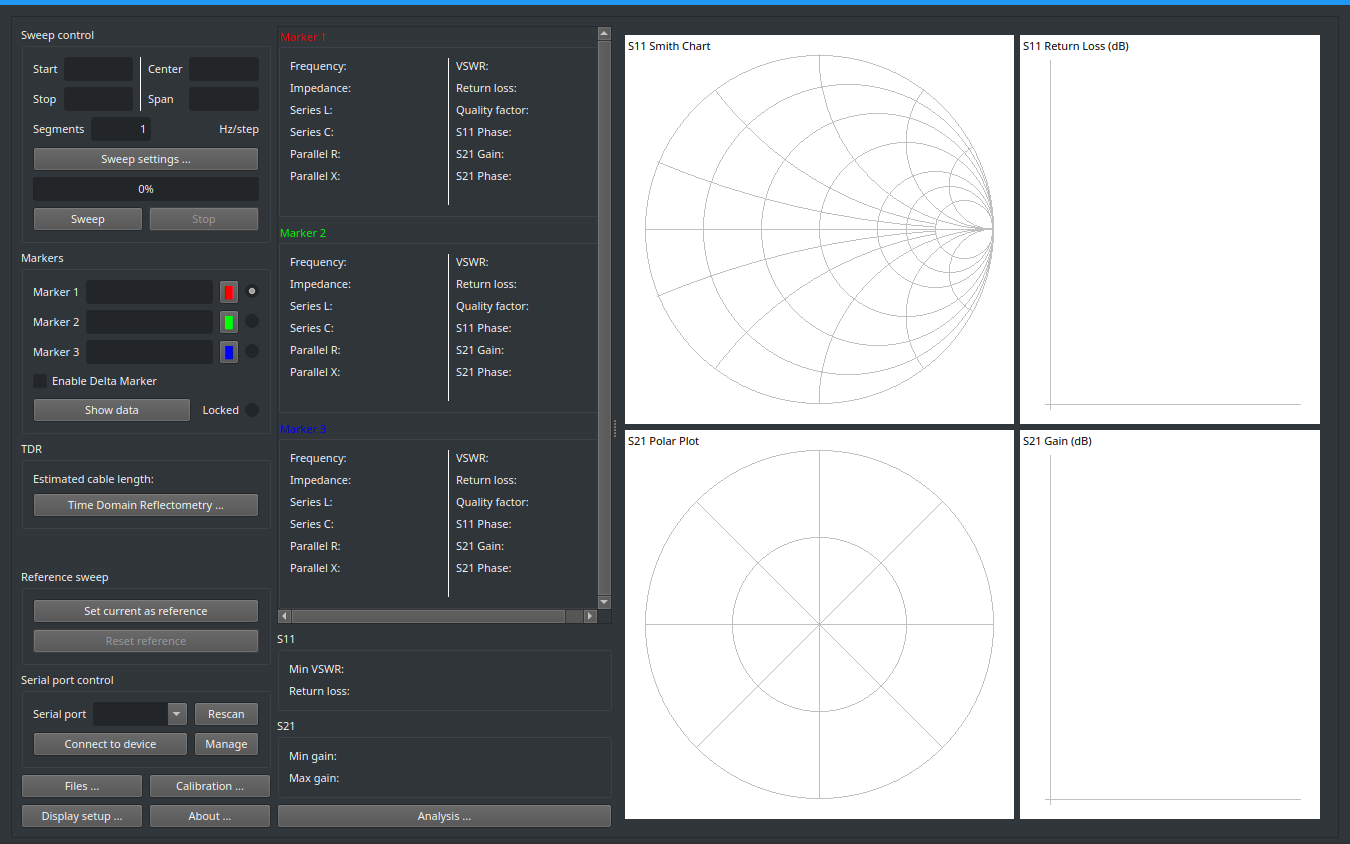
Task: Click the Segments input field
Action: pyautogui.click(x=121, y=129)
